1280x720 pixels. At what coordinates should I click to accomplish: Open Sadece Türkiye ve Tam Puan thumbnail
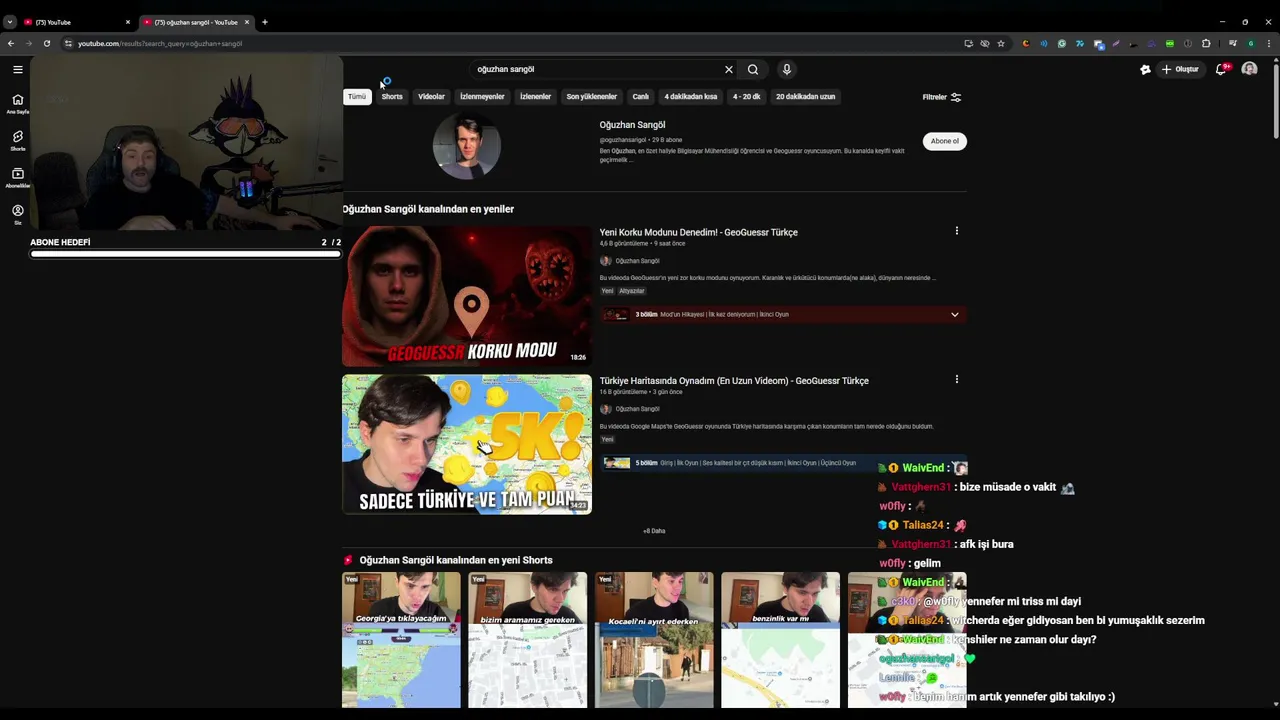pos(467,444)
